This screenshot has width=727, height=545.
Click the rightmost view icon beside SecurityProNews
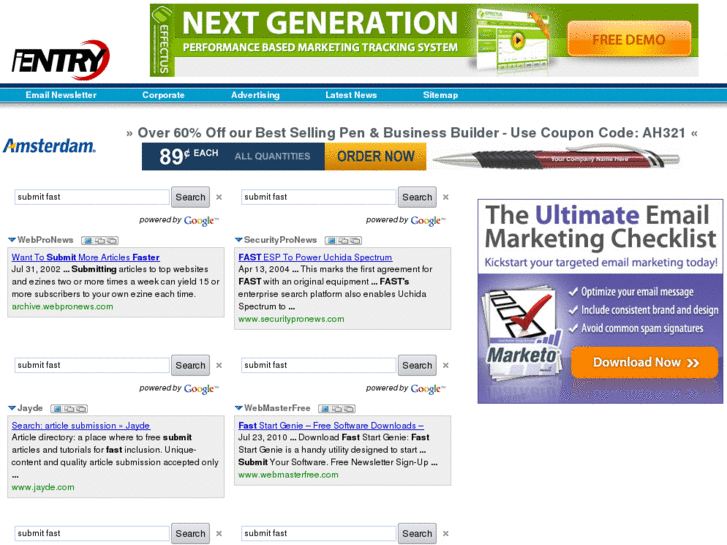point(355,240)
